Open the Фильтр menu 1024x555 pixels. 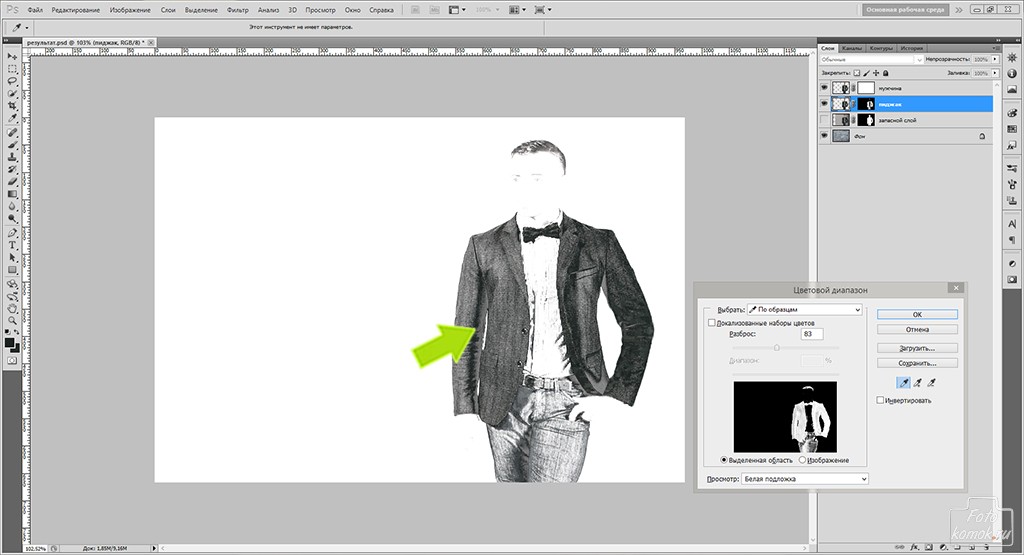(x=238, y=9)
